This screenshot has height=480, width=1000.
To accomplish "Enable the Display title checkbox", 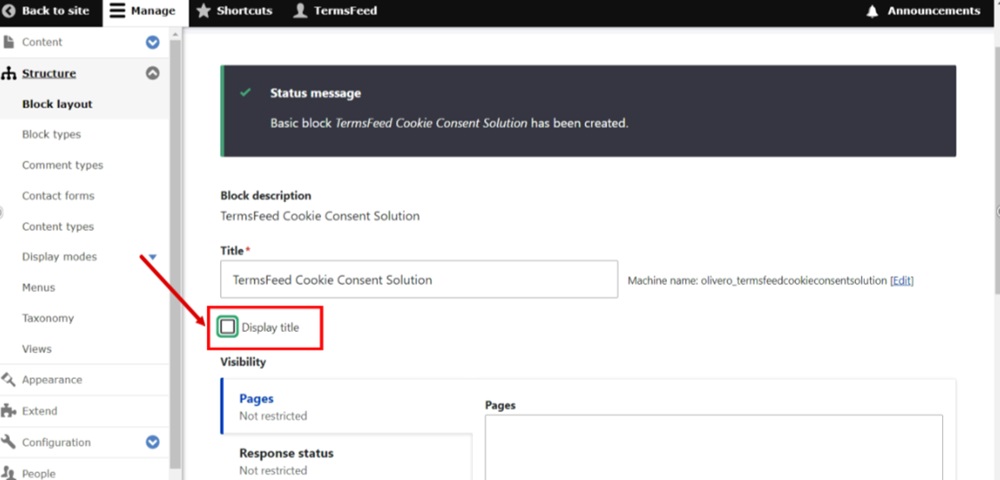I will pyautogui.click(x=228, y=328).
